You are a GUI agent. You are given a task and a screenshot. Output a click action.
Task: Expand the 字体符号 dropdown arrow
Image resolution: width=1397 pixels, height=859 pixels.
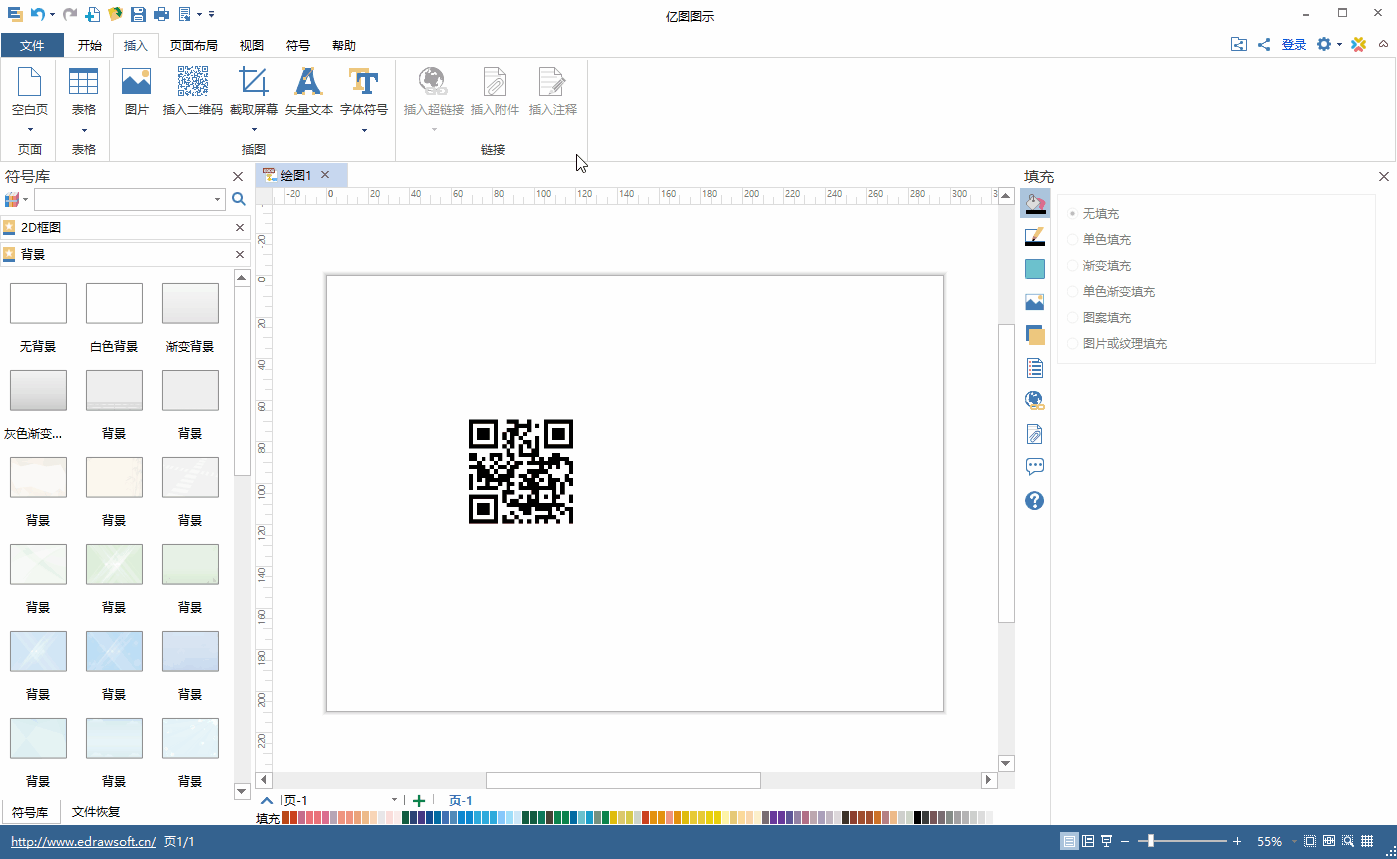tap(364, 130)
